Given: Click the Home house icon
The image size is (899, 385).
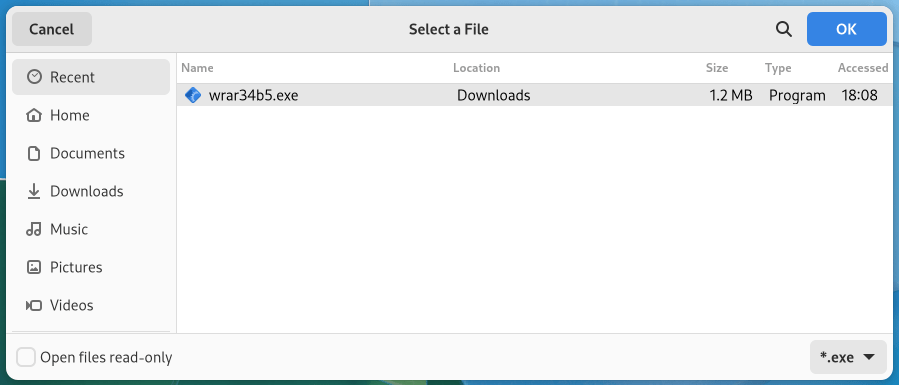Looking at the screenshot, I should (x=34, y=115).
